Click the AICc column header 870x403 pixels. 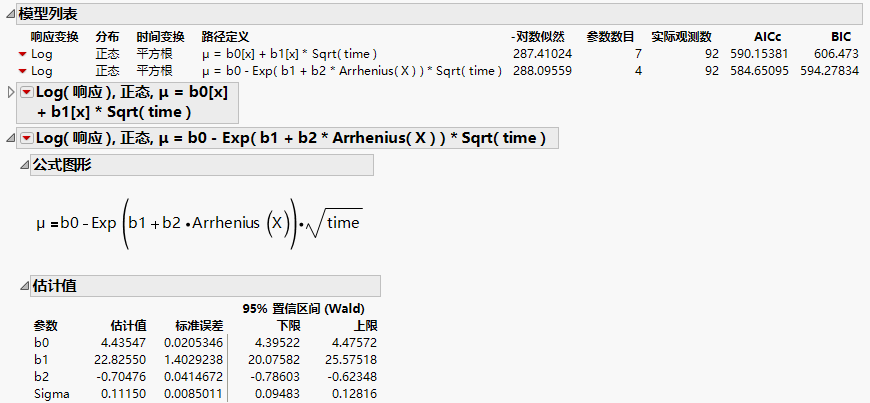click(x=767, y=36)
